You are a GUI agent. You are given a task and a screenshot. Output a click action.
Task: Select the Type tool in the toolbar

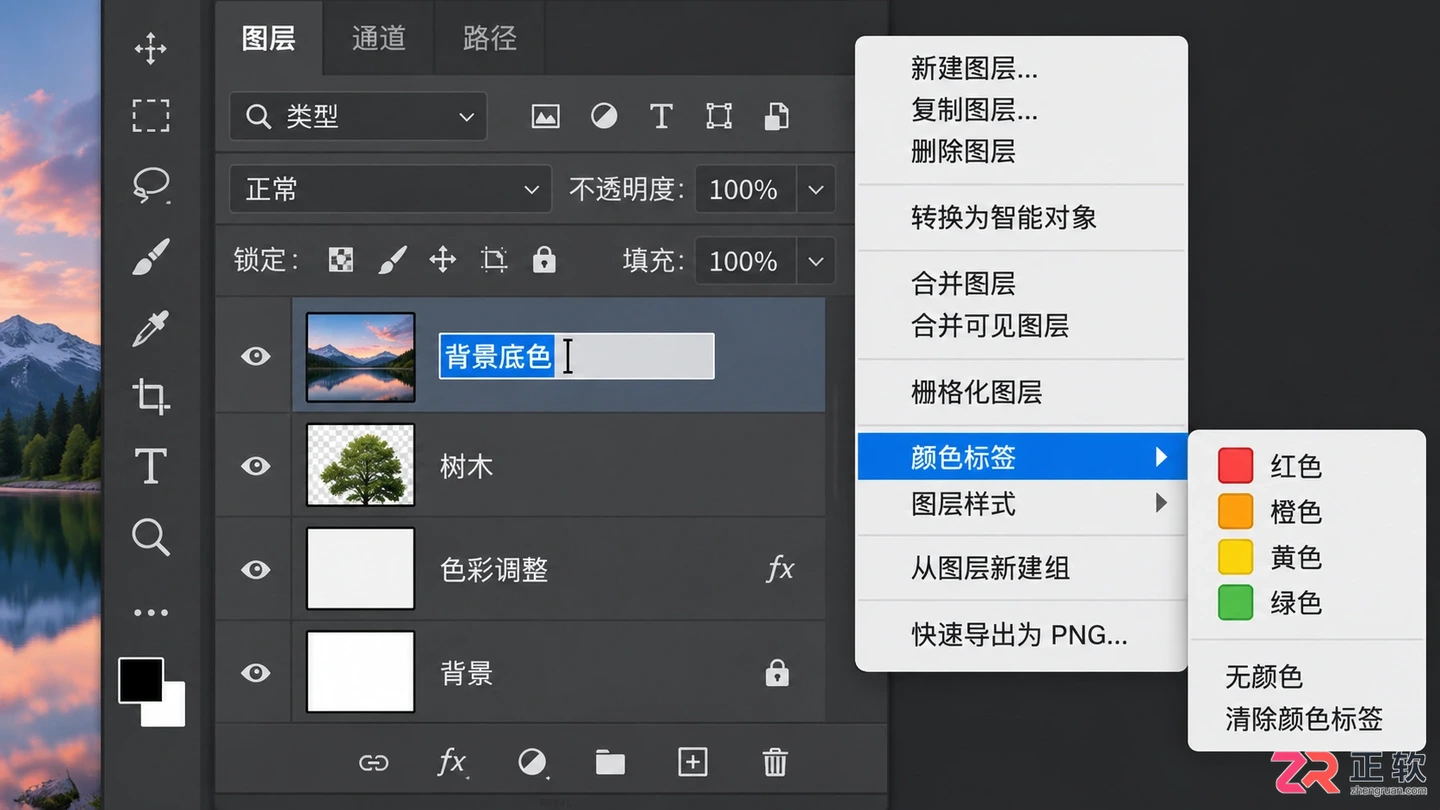151,466
